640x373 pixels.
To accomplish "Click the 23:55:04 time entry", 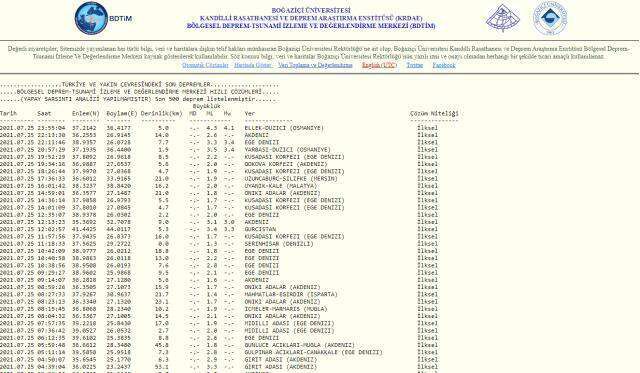I will 51,128.
